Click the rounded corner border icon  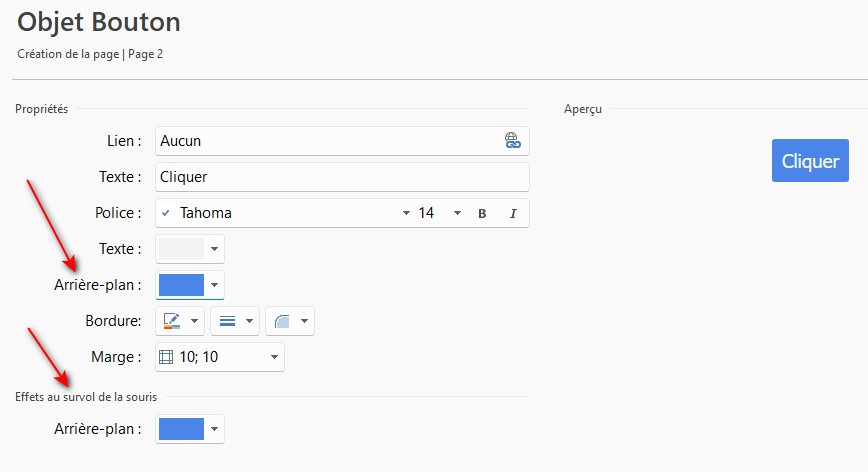point(281,321)
